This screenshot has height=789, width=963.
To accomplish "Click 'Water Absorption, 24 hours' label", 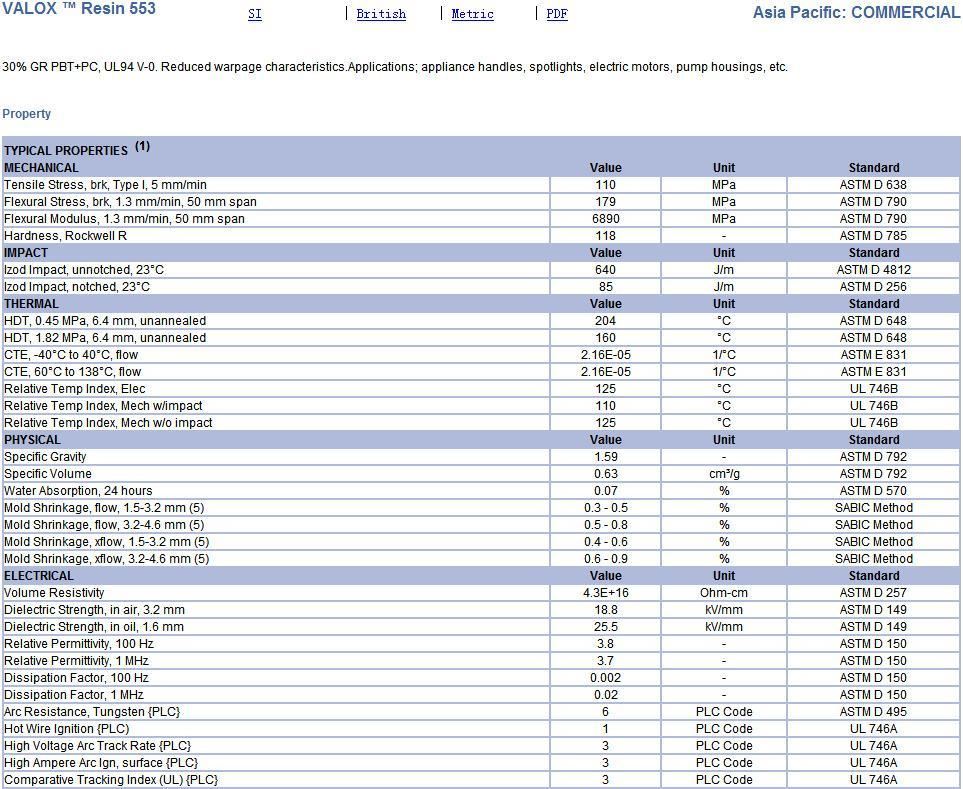I will coord(78,491).
